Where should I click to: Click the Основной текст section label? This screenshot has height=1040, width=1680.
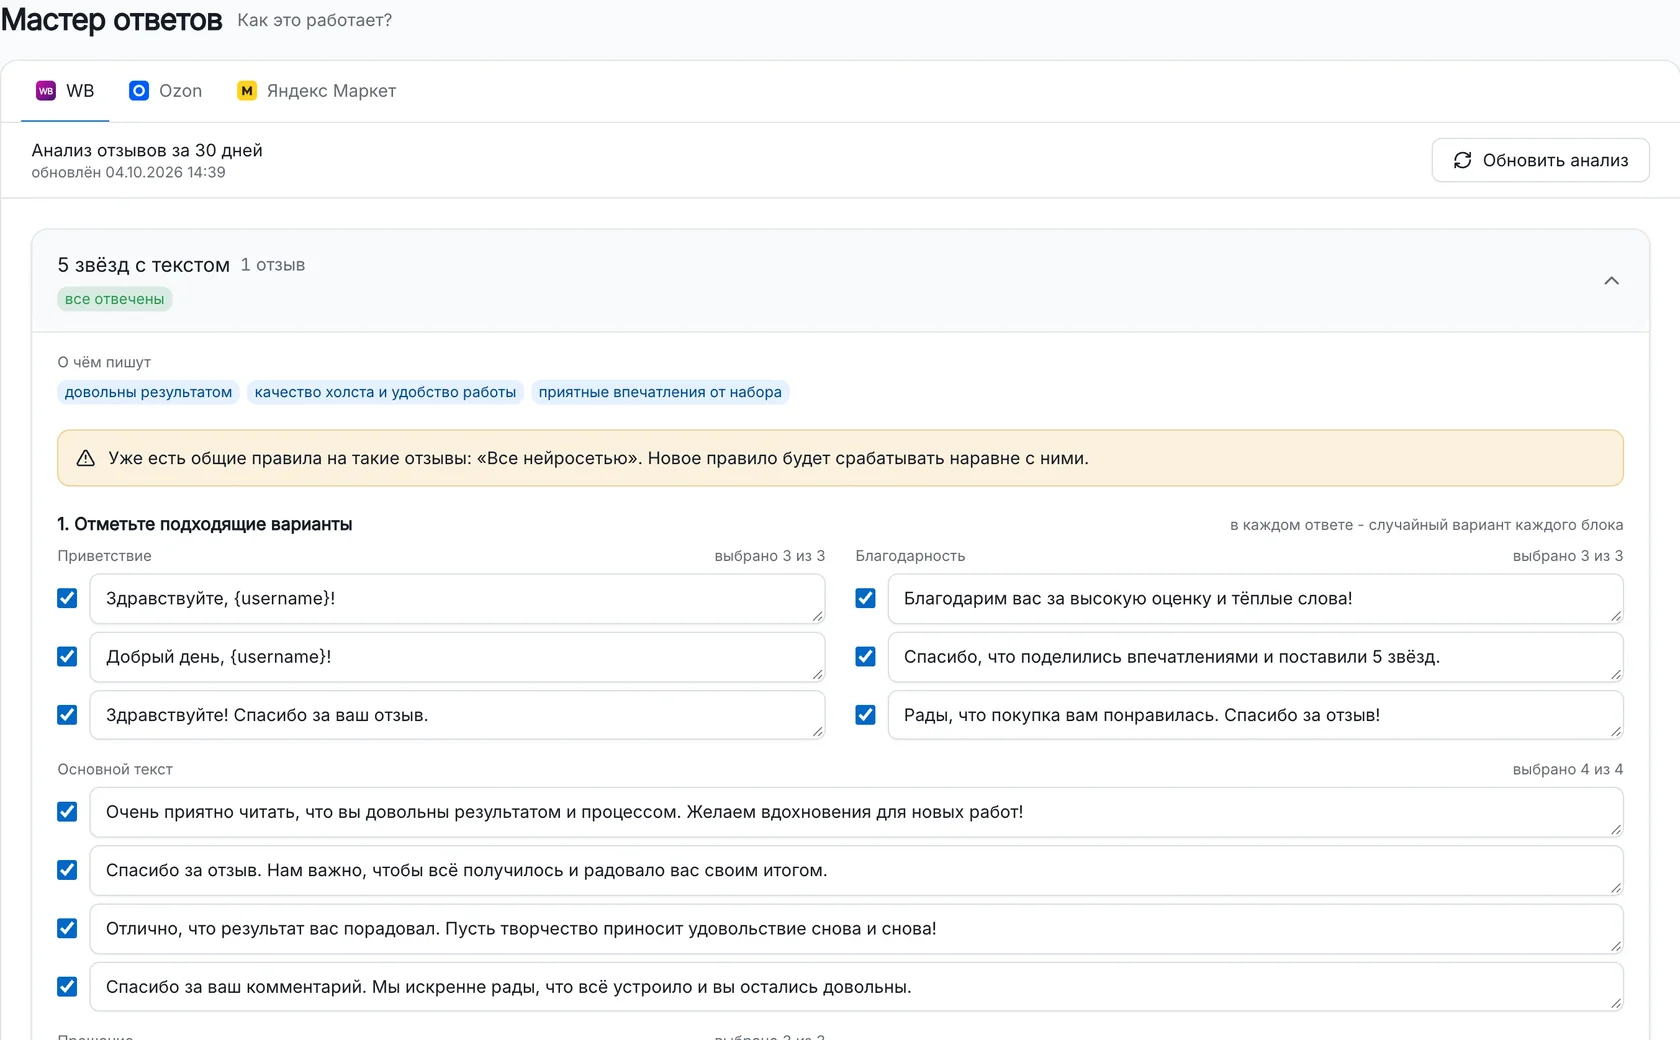click(x=115, y=769)
